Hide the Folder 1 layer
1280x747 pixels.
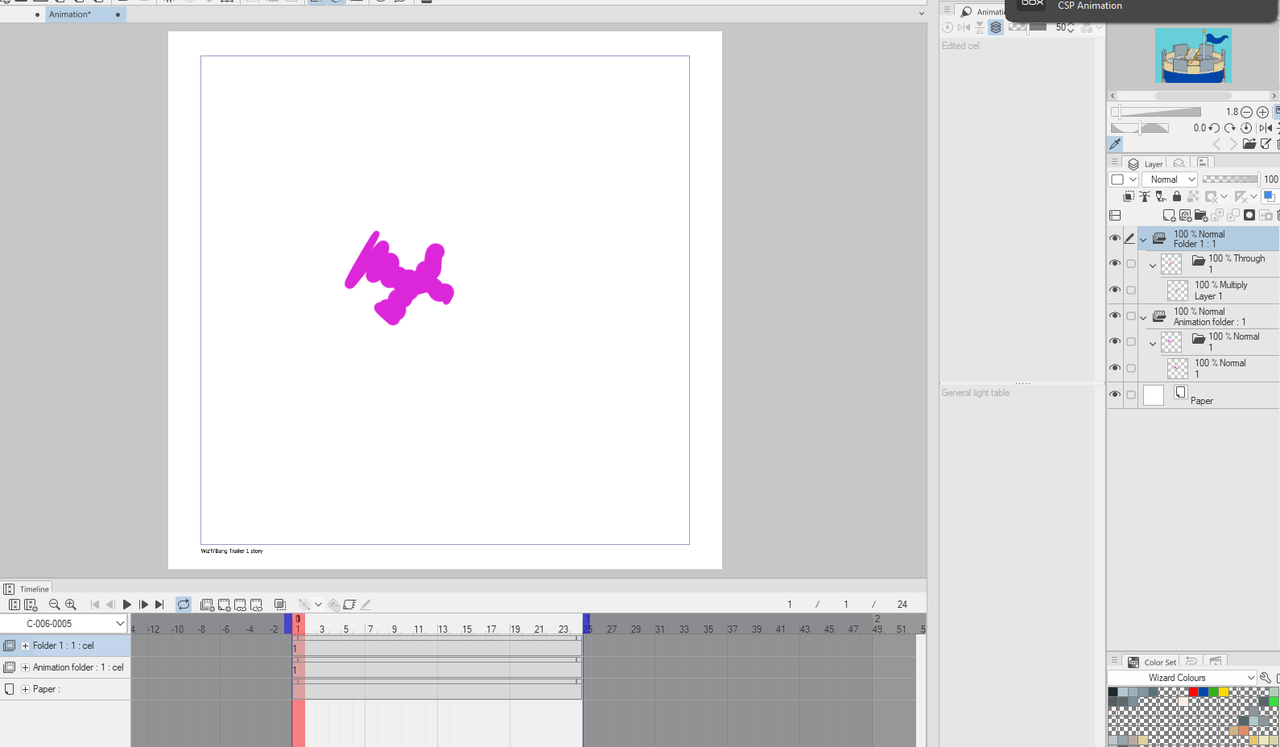[1114, 238]
